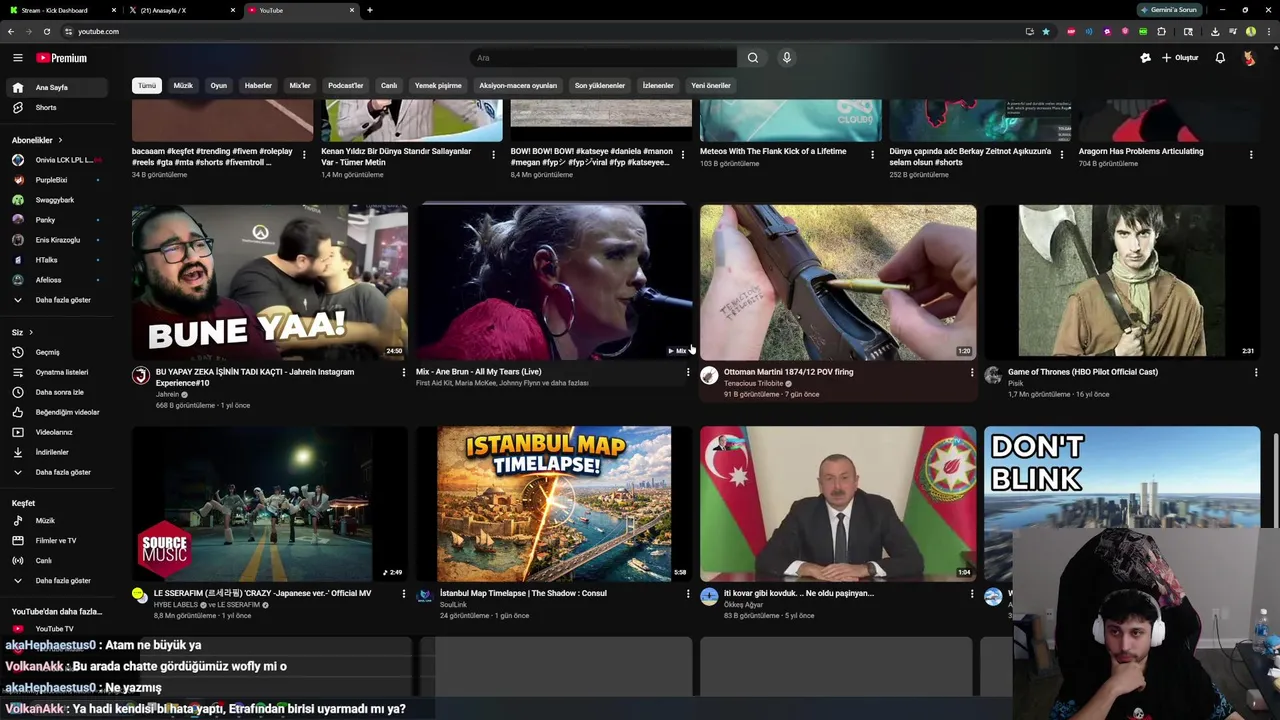
Task: Select the Yemek pişirme filter chip
Action: click(438, 86)
